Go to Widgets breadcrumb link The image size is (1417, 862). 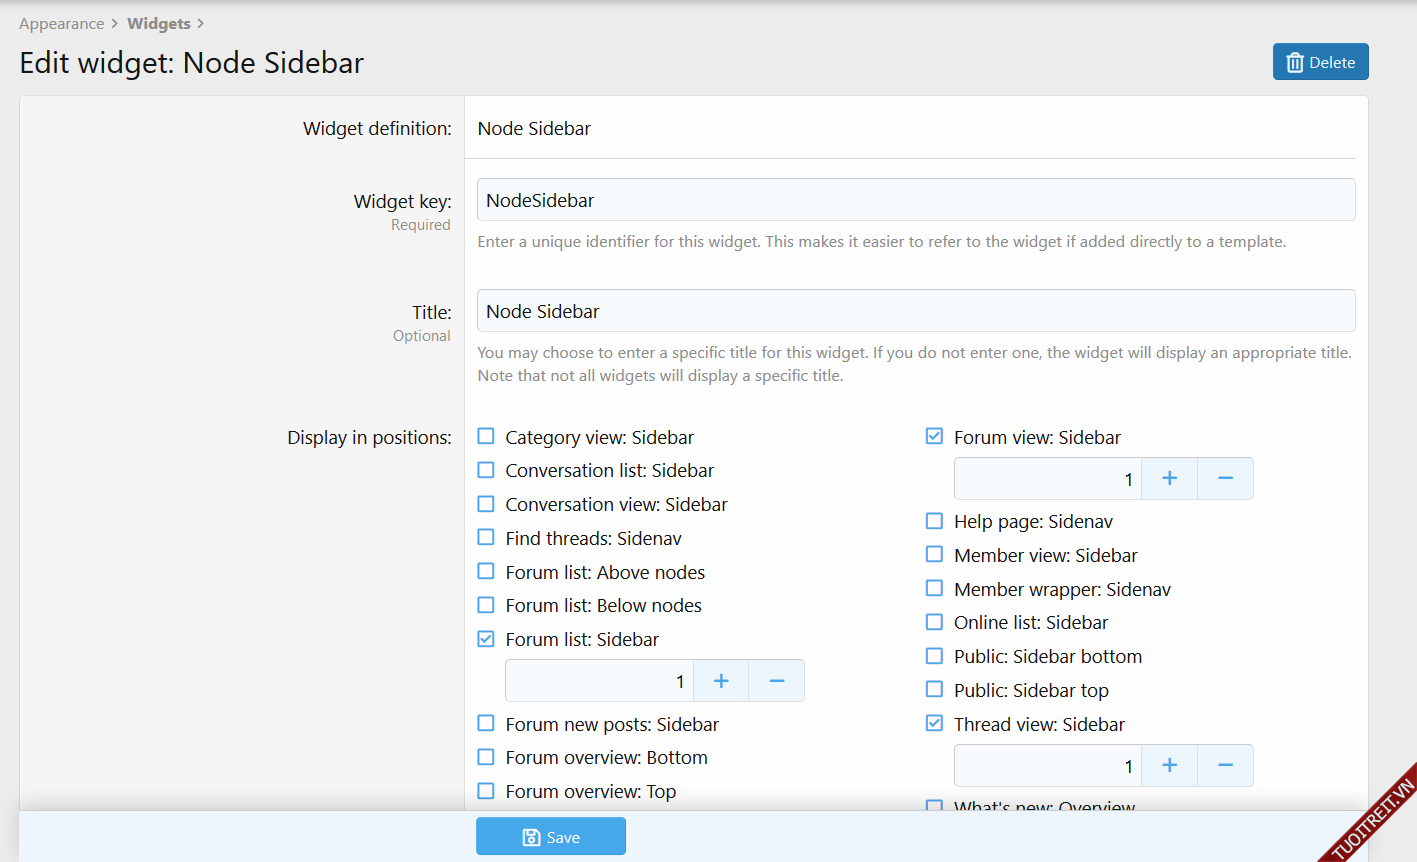[158, 24]
